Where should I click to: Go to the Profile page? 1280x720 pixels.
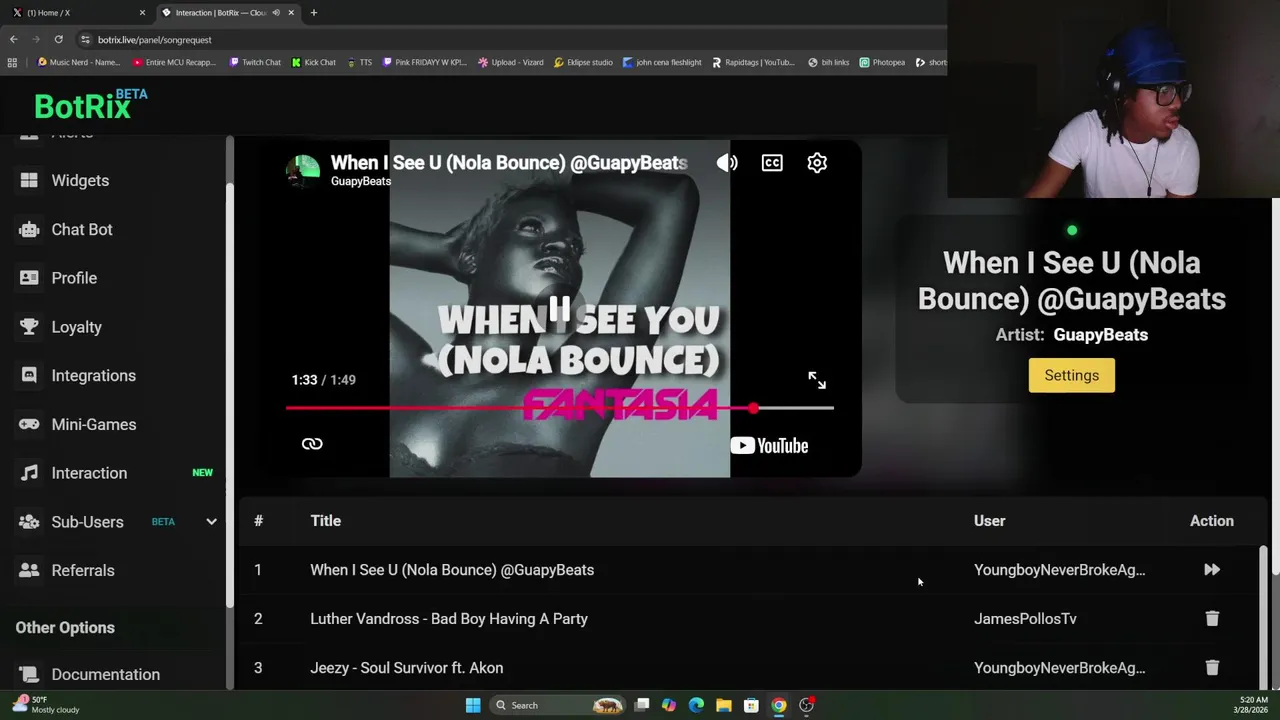pos(74,278)
